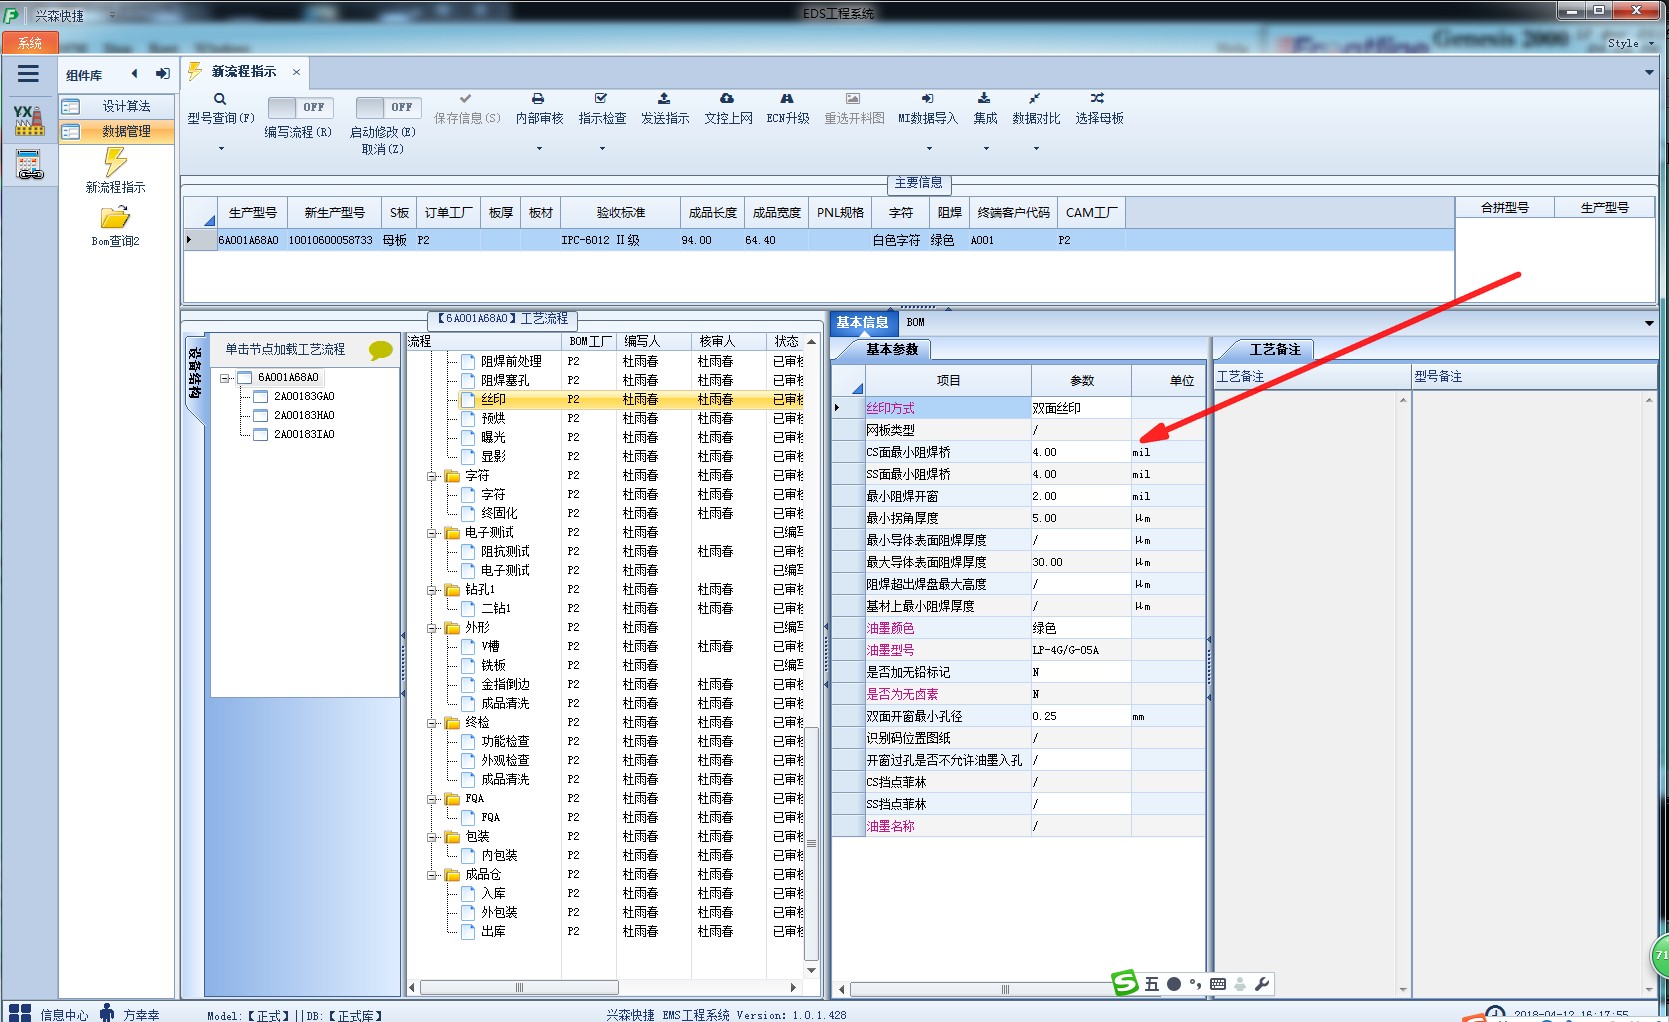Click the YX factory sidebar icon
Image resolution: width=1669 pixels, height=1022 pixels.
click(x=29, y=120)
